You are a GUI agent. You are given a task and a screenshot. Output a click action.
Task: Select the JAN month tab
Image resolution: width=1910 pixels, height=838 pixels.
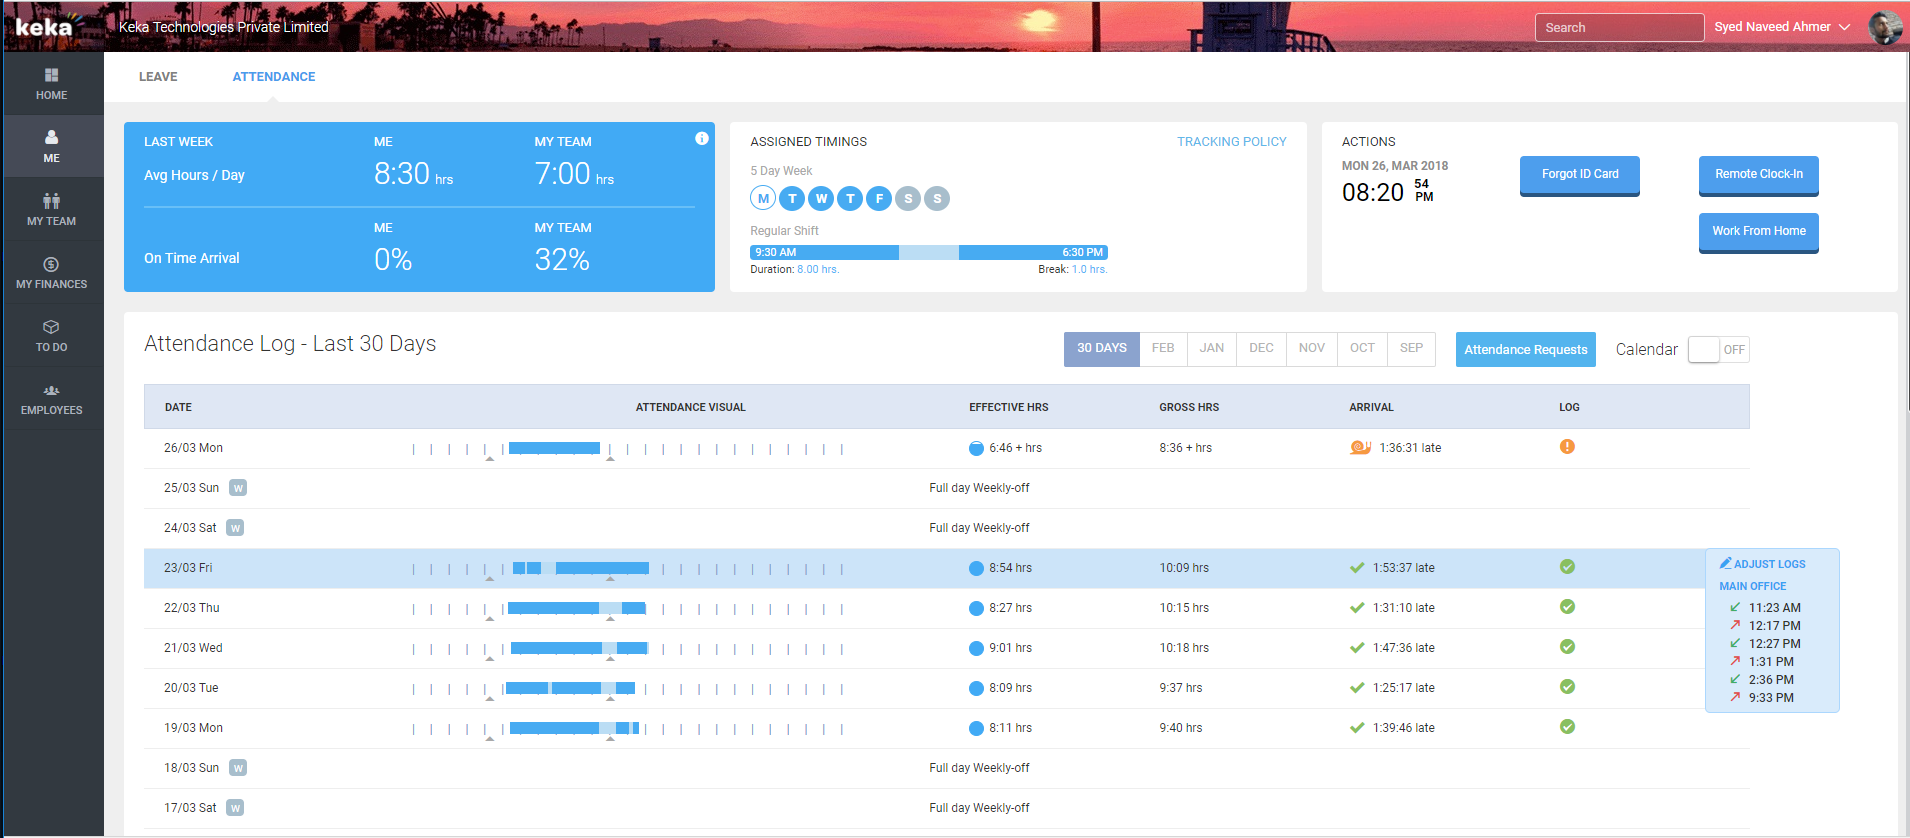coord(1212,349)
